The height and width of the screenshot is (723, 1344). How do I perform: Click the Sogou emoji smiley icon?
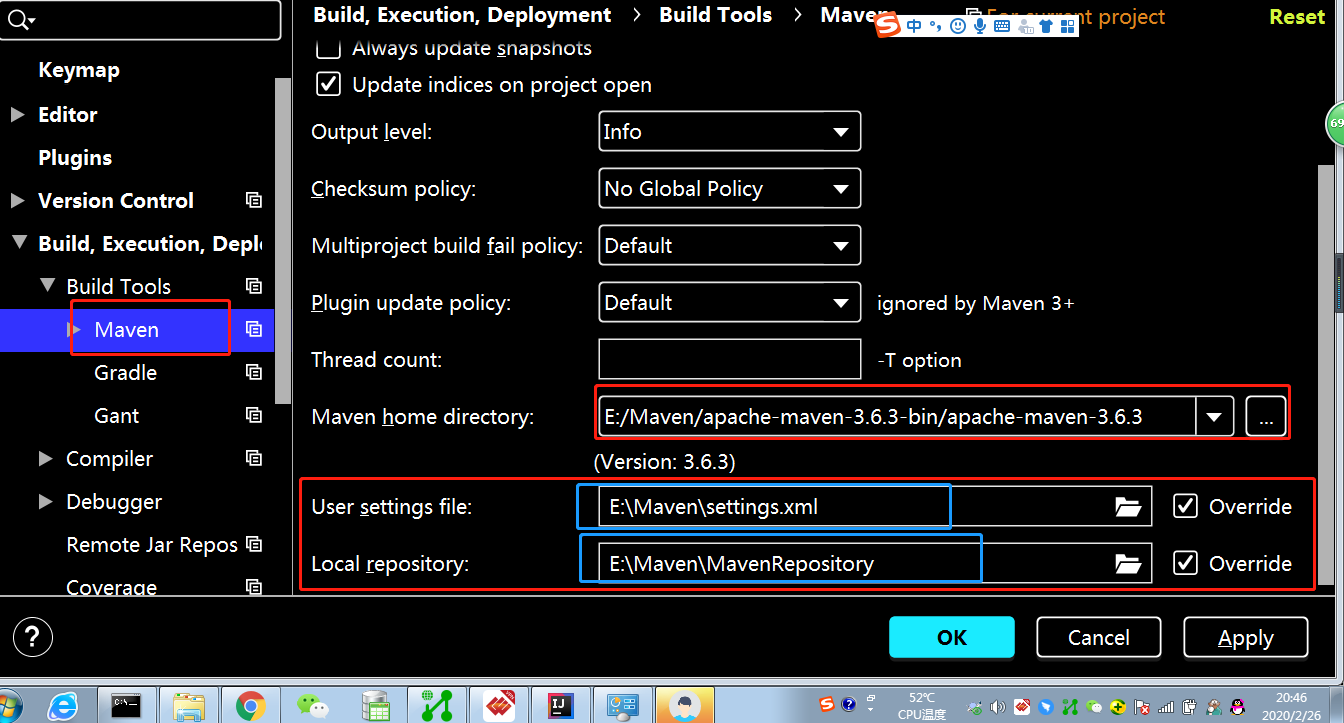point(958,26)
